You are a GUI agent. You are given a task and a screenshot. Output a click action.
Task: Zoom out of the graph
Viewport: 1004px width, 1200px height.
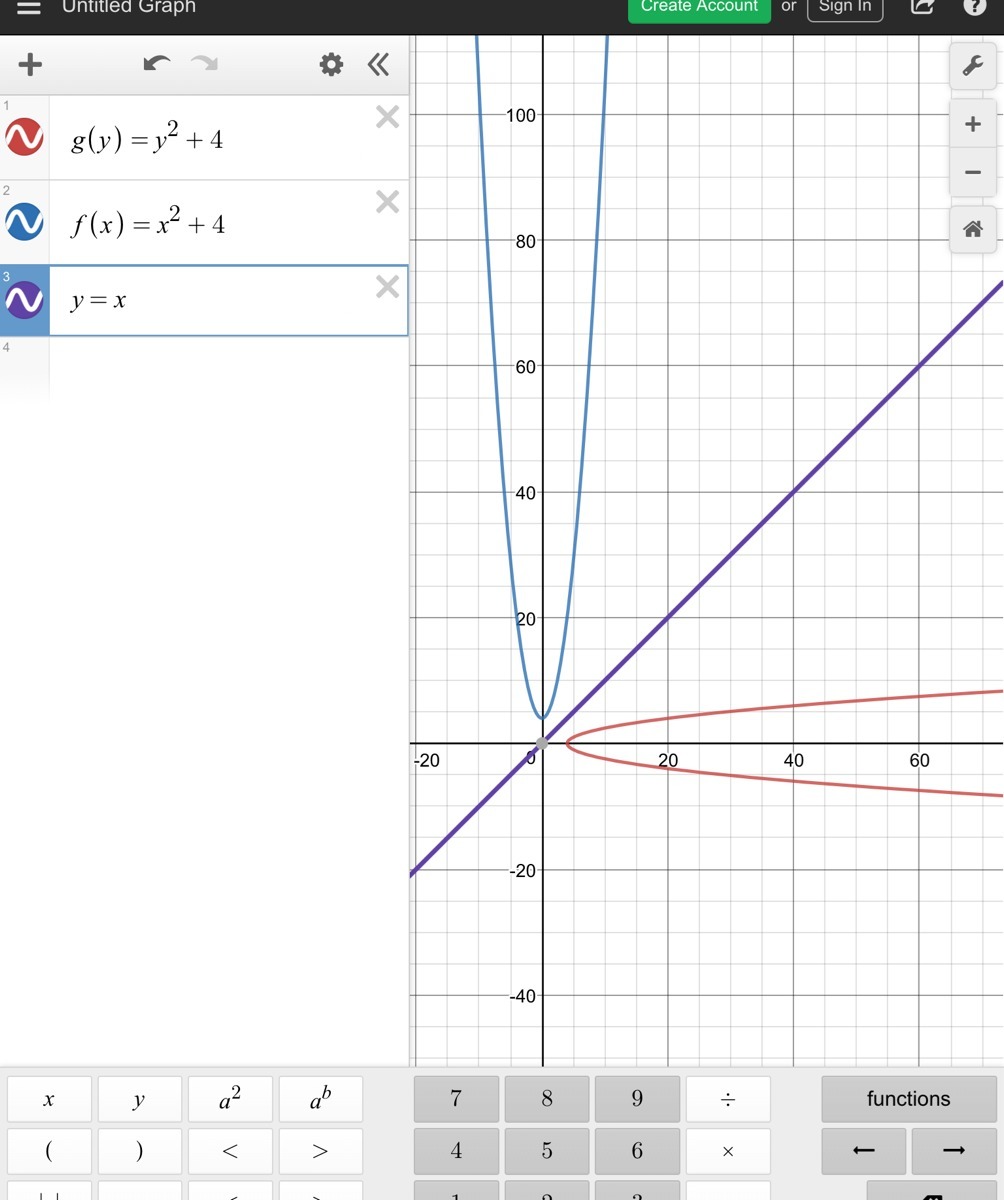(972, 173)
